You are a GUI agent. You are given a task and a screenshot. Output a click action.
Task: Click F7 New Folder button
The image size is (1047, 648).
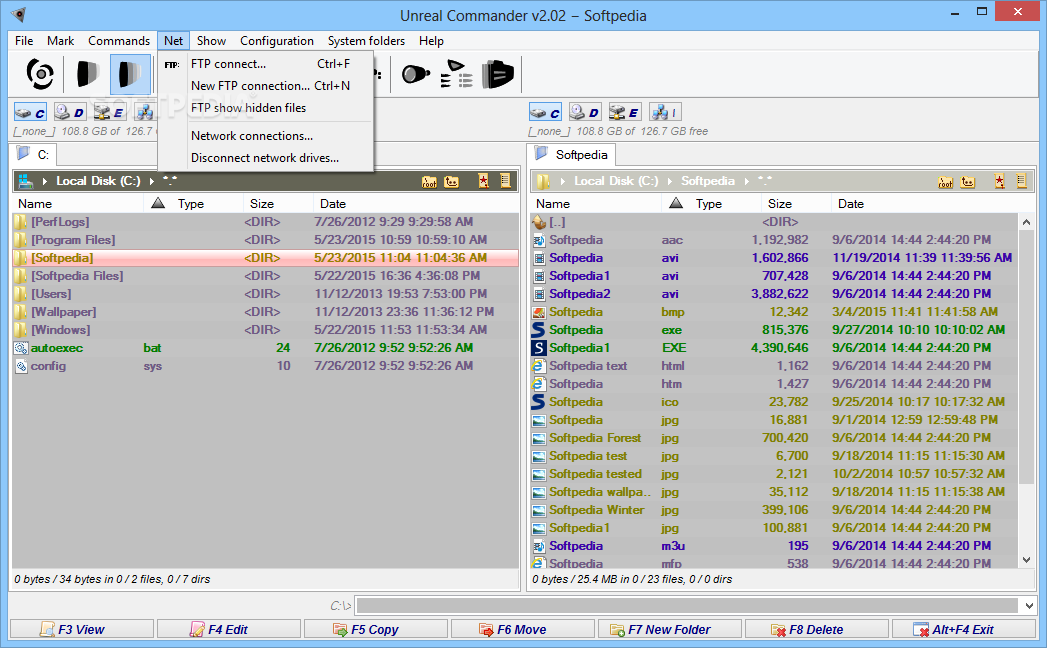[669, 629]
